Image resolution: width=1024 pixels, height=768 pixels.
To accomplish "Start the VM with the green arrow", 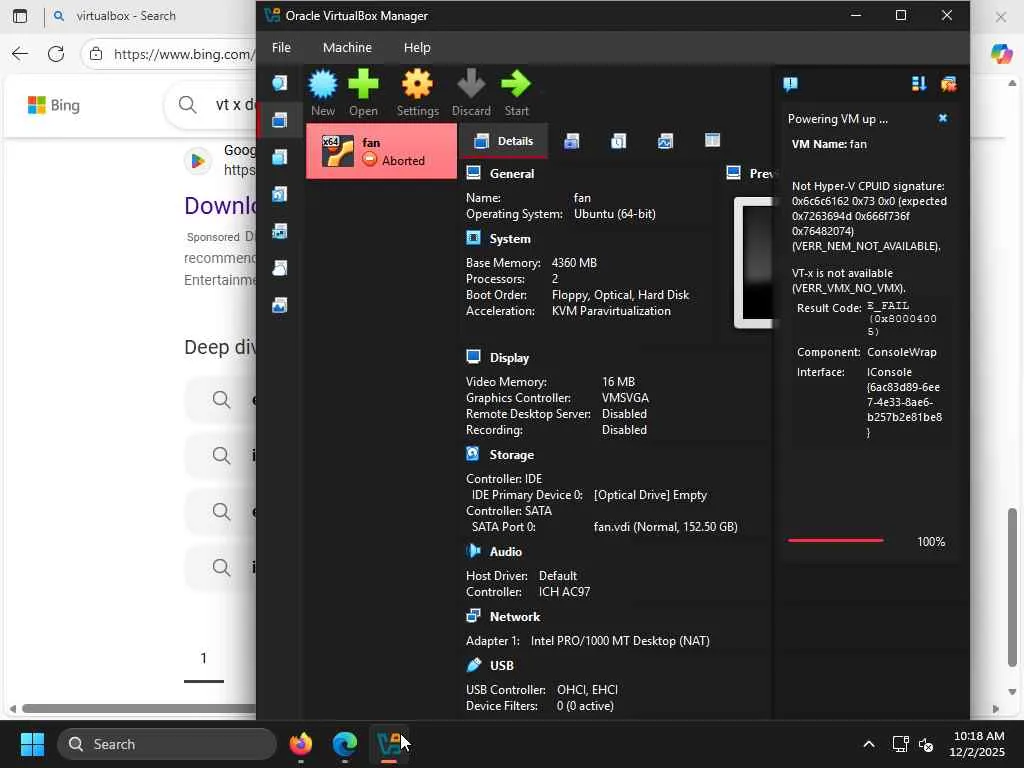I will pyautogui.click(x=516, y=85).
